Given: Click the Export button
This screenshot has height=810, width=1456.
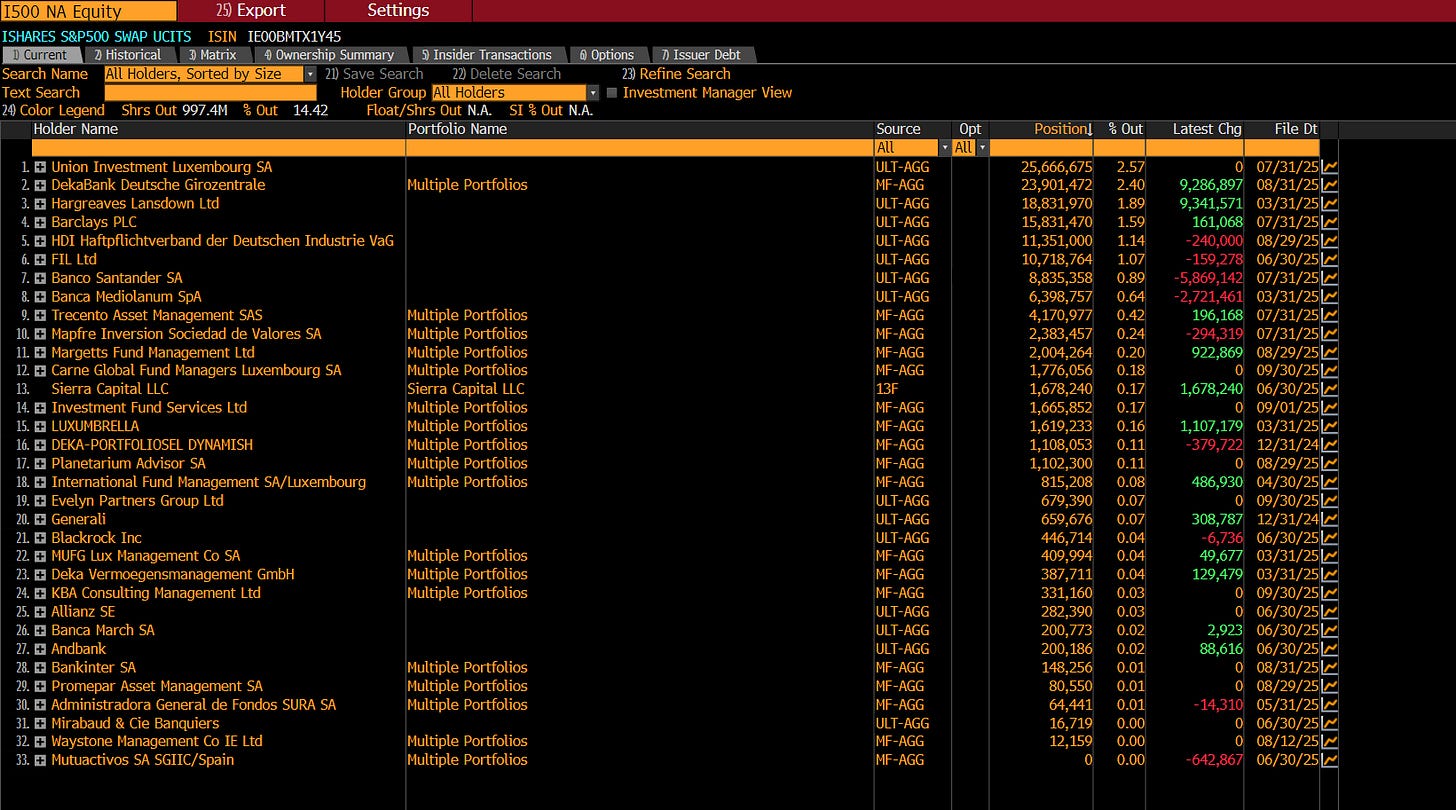Looking at the screenshot, I should 251,11.
